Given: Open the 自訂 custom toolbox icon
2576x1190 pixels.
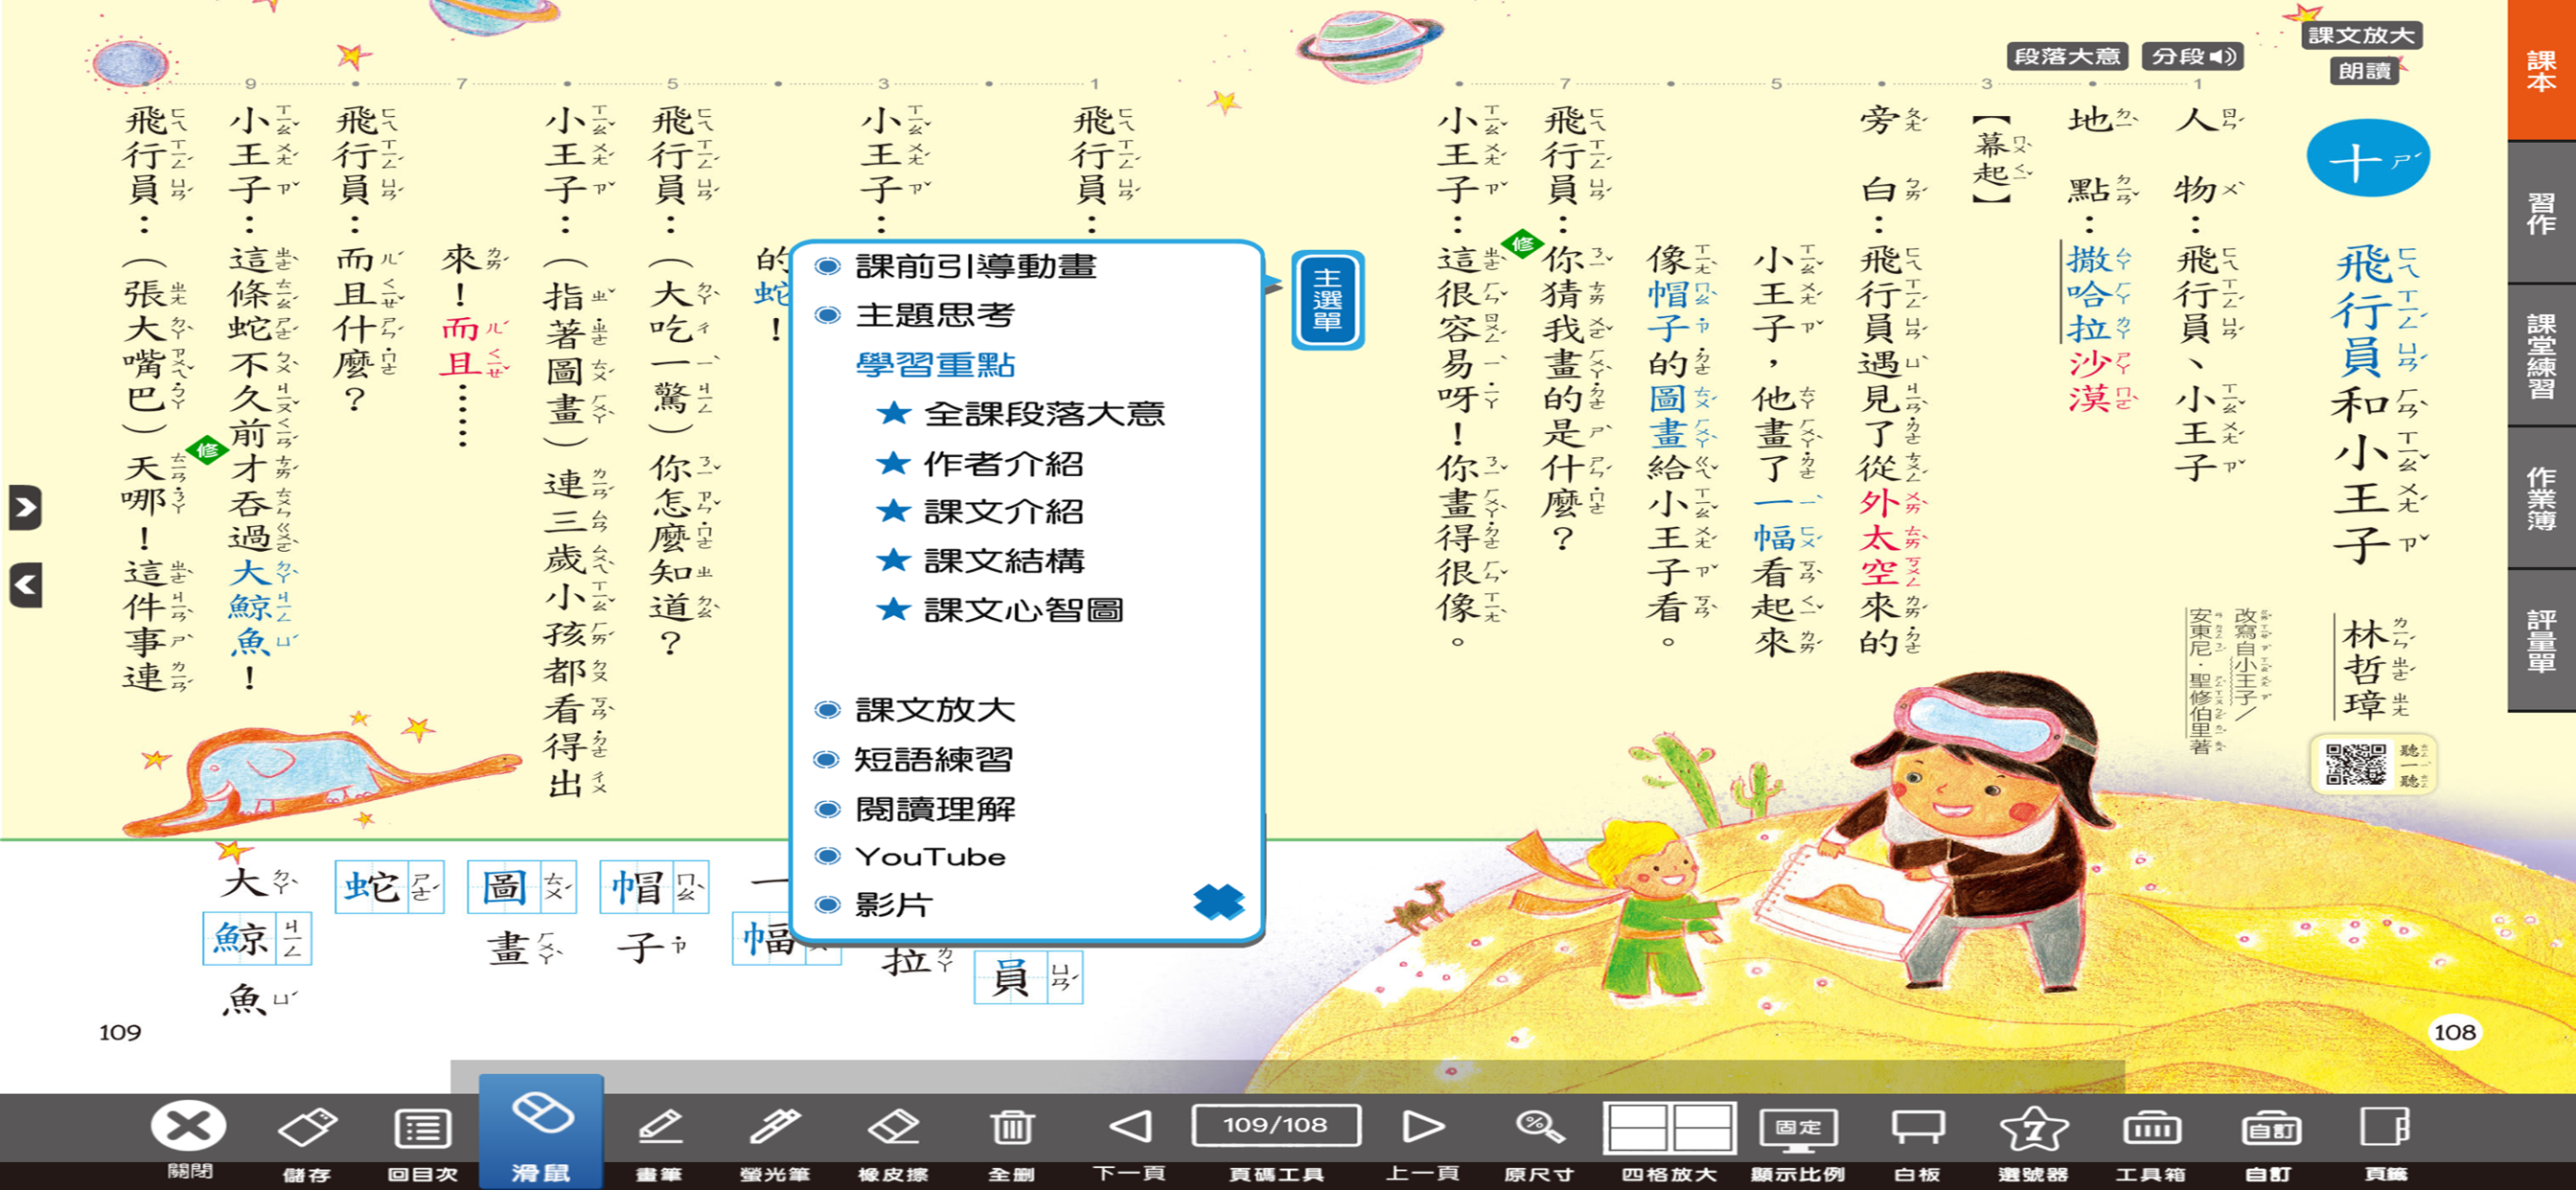Looking at the screenshot, I should [x=2269, y=1130].
